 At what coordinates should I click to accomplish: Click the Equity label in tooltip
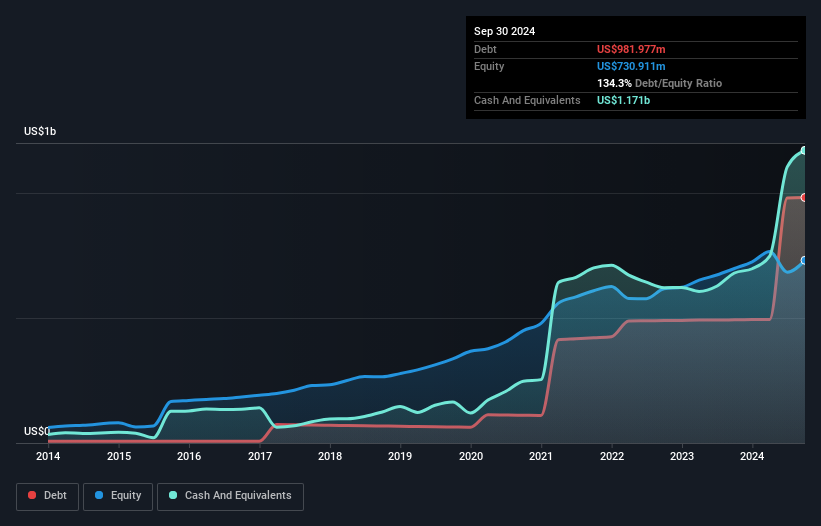489,66
